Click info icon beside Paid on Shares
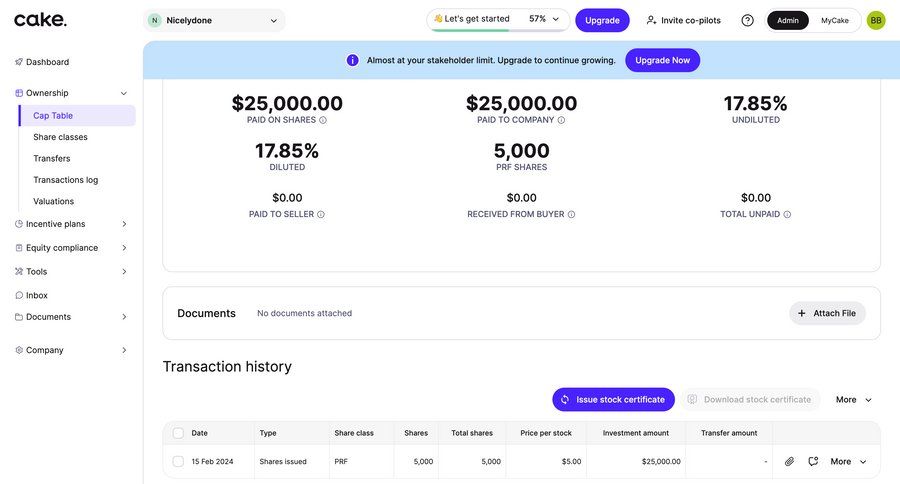 pos(323,120)
